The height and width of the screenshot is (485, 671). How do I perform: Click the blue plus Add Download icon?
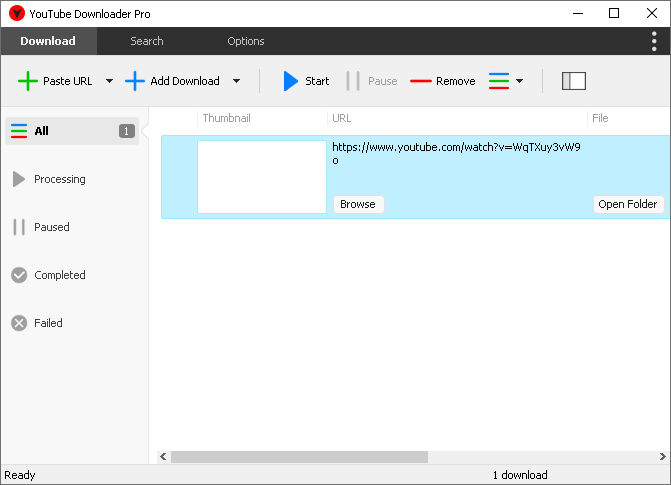[135, 81]
